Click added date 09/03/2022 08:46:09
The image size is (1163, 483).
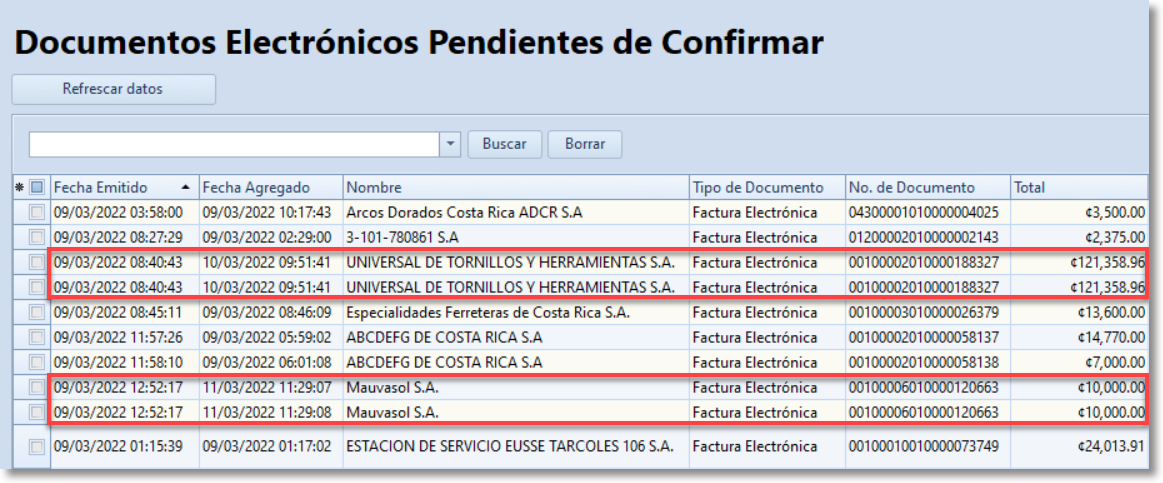point(267,312)
